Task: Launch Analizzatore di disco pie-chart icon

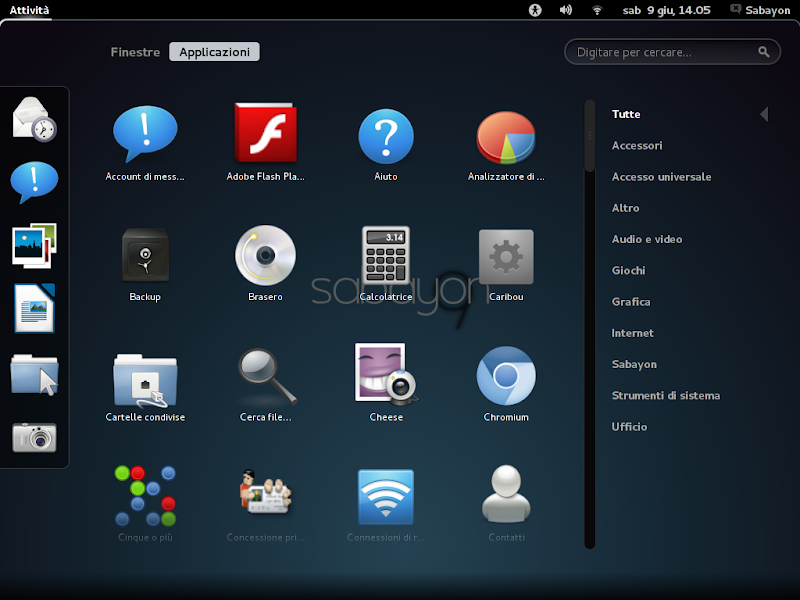Action: [506, 137]
